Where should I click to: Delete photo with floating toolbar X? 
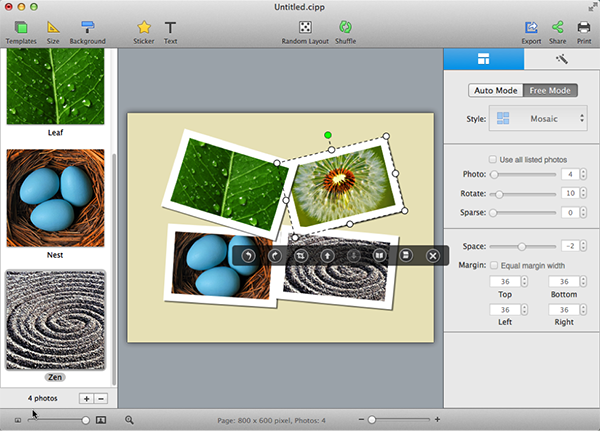(x=432, y=256)
